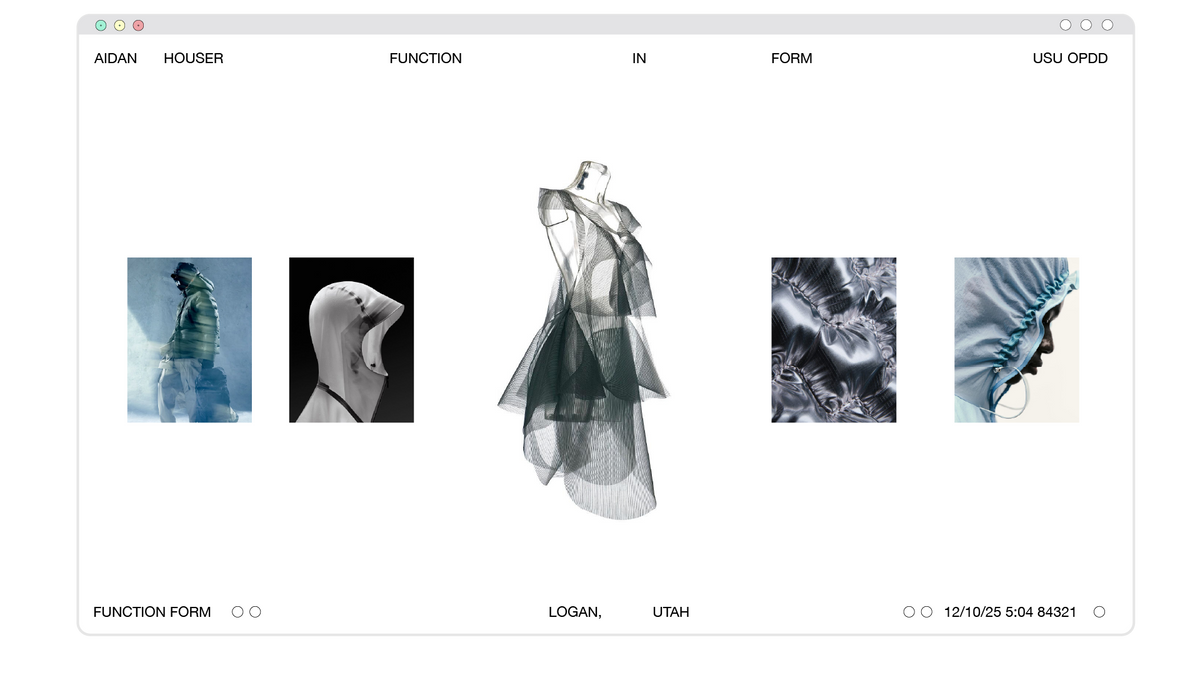This screenshot has width=1200, height=675.
Task: Click circle immediately left of the date
Action: [x=926, y=612]
